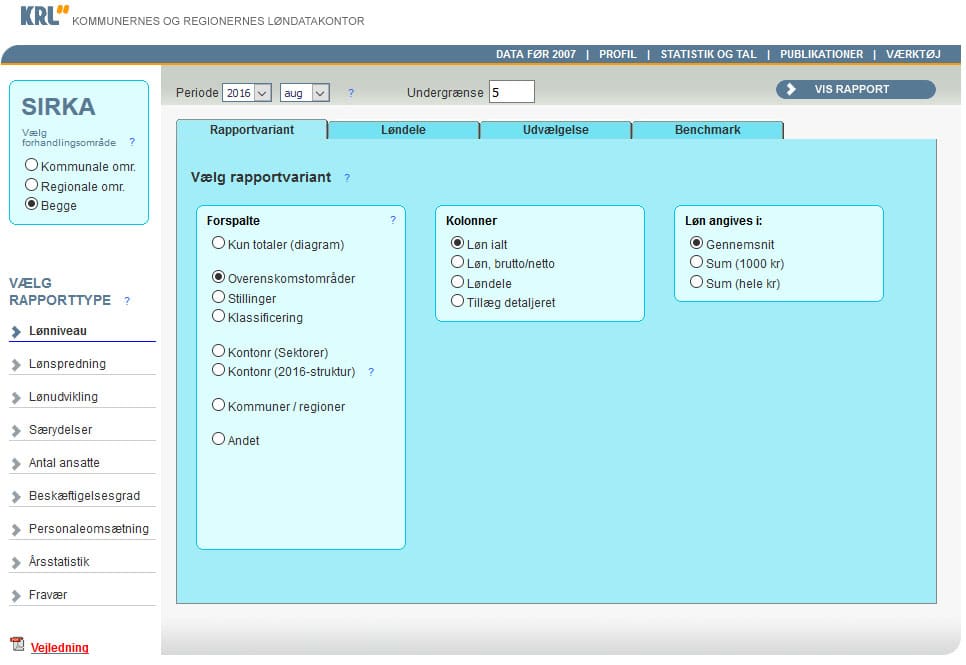Click help icon beside Vælg rapportvariant heading

point(347,178)
